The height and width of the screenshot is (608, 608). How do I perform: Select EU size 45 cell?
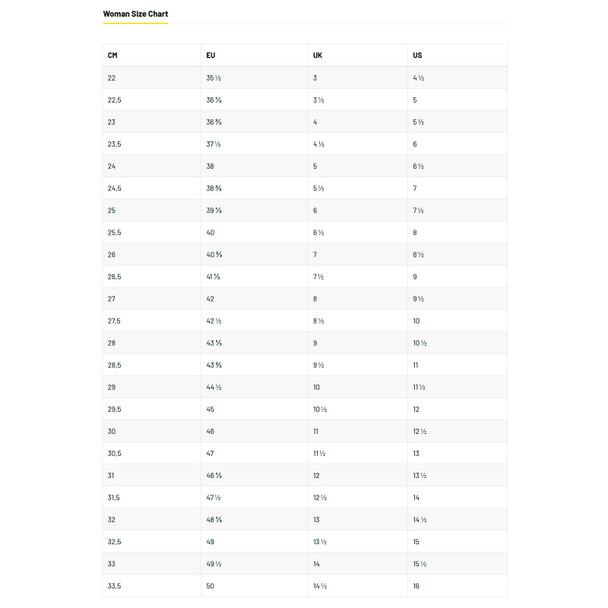click(211, 409)
